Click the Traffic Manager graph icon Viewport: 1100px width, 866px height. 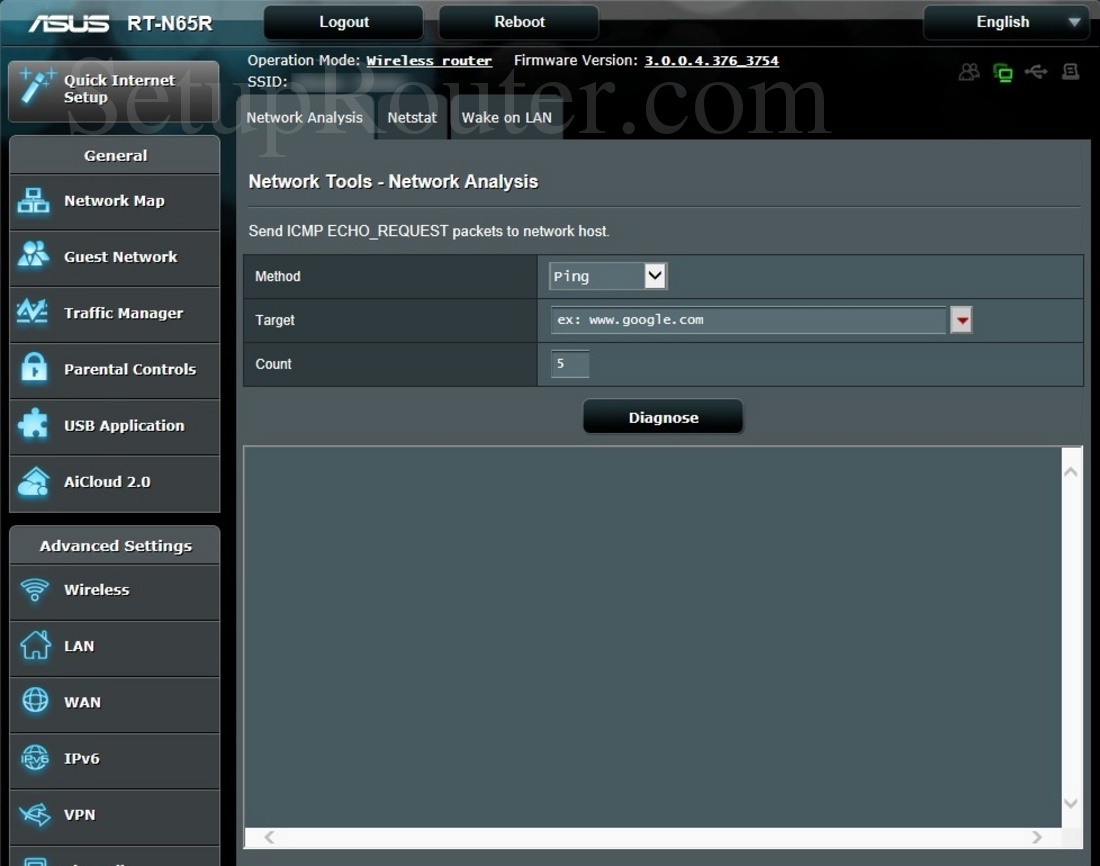(x=34, y=313)
